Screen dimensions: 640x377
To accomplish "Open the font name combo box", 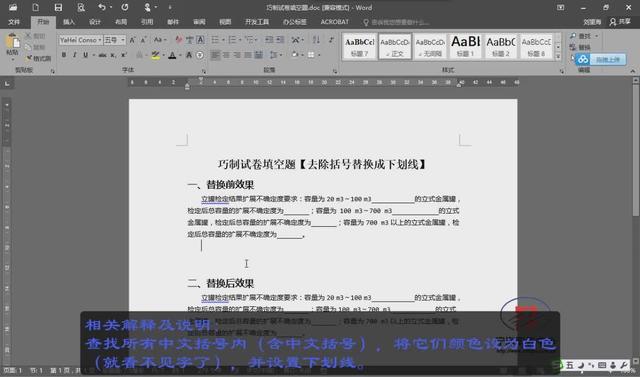I will [80, 40].
